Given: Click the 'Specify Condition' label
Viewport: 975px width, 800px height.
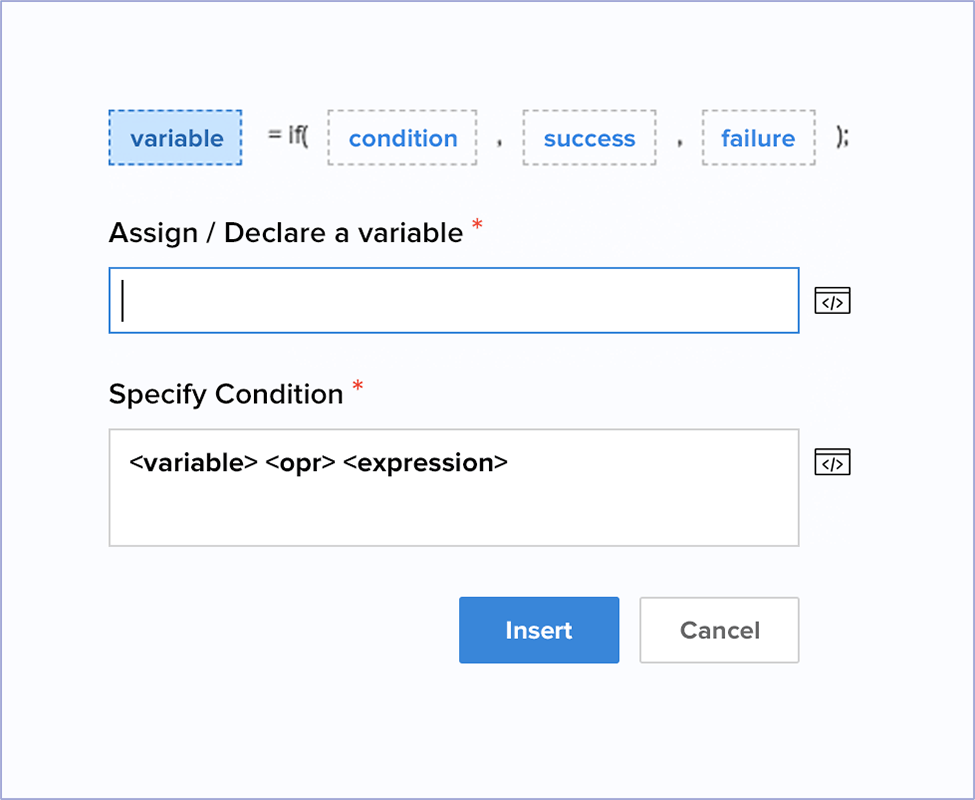Looking at the screenshot, I should (226, 394).
